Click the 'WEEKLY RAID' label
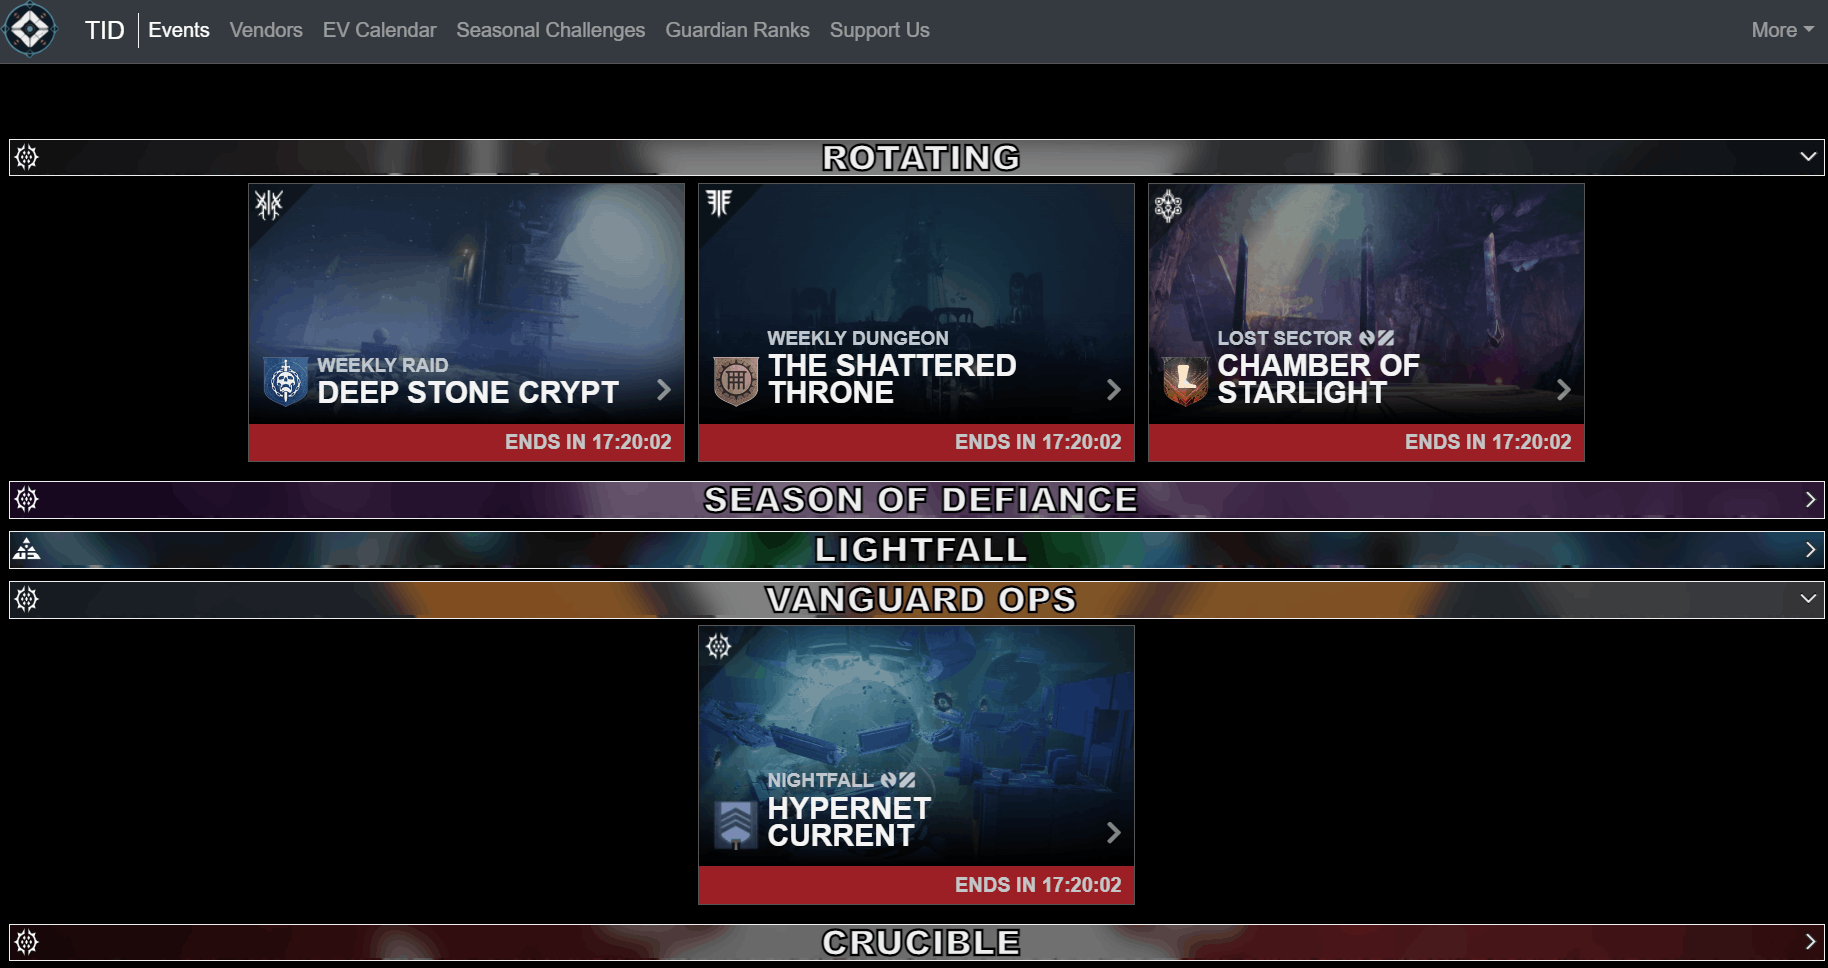The height and width of the screenshot is (968, 1828). coord(382,365)
